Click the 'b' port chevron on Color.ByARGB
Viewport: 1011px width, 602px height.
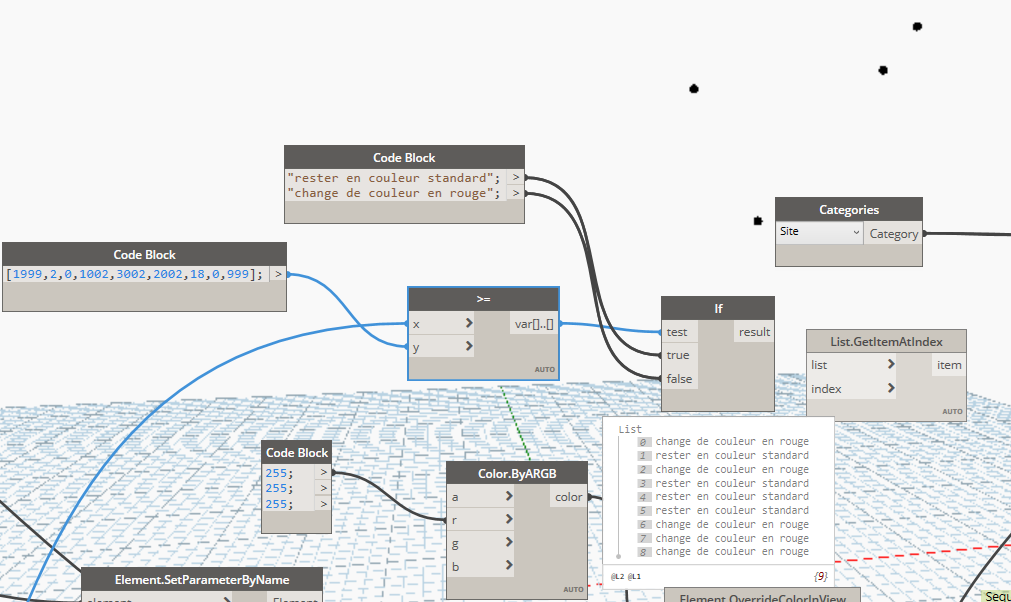click(x=509, y=566)
